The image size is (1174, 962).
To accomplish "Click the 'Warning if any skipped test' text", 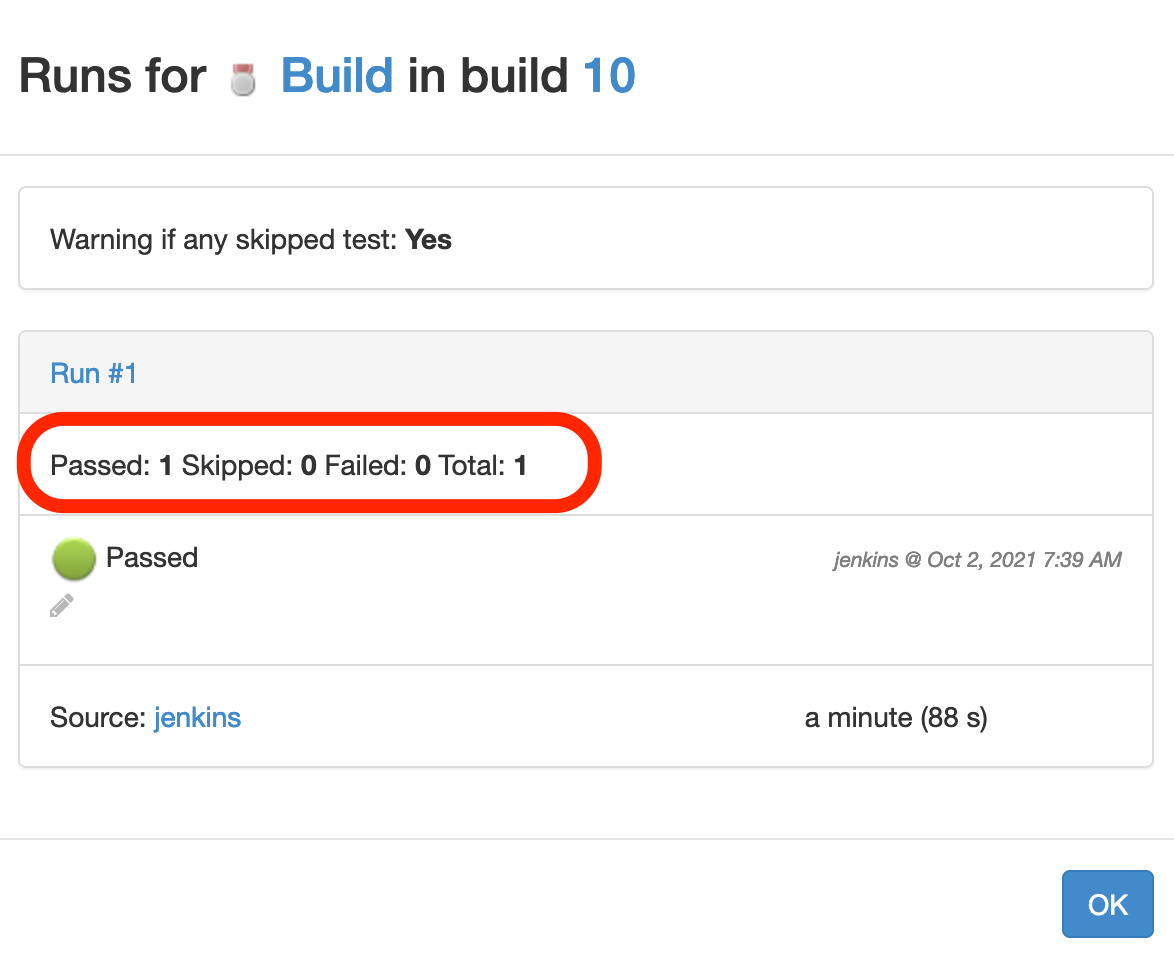I will pos(224,240).
